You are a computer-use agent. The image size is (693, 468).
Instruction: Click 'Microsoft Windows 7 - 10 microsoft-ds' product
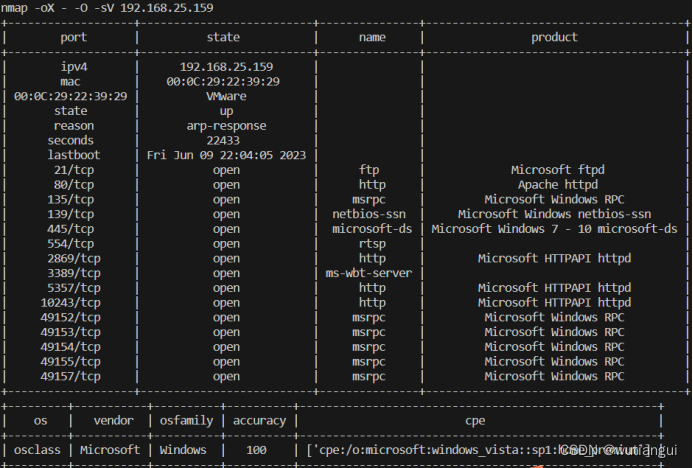tap(555, 229)
